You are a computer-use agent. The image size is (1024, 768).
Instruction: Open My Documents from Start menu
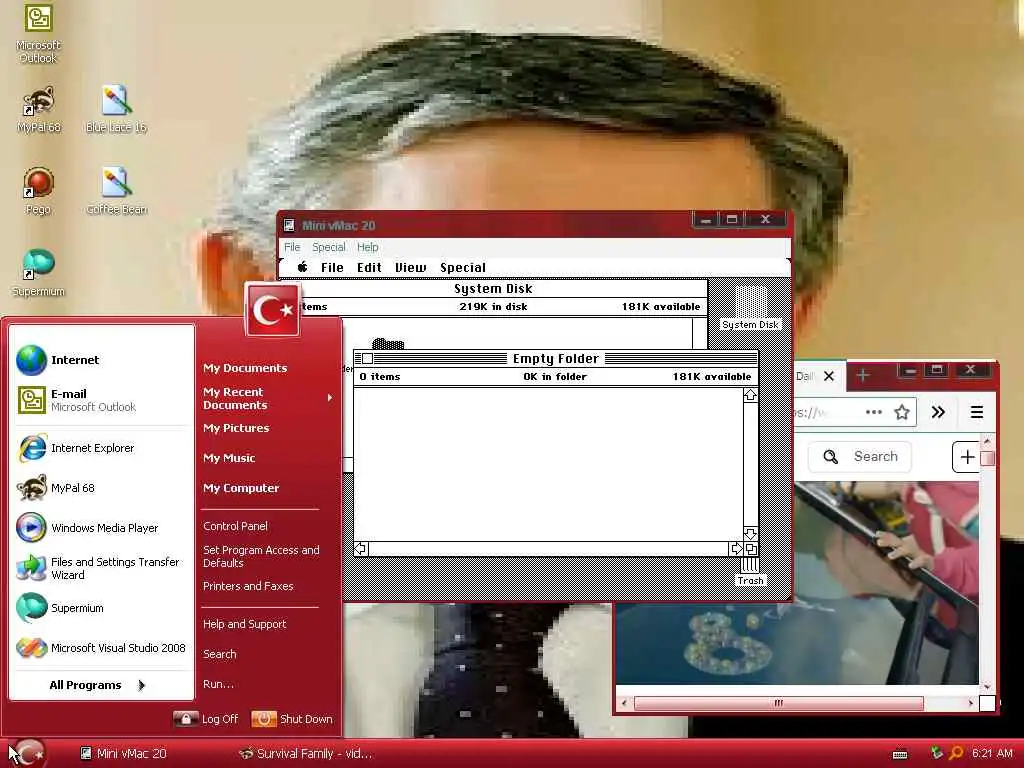tap(245, 368)
